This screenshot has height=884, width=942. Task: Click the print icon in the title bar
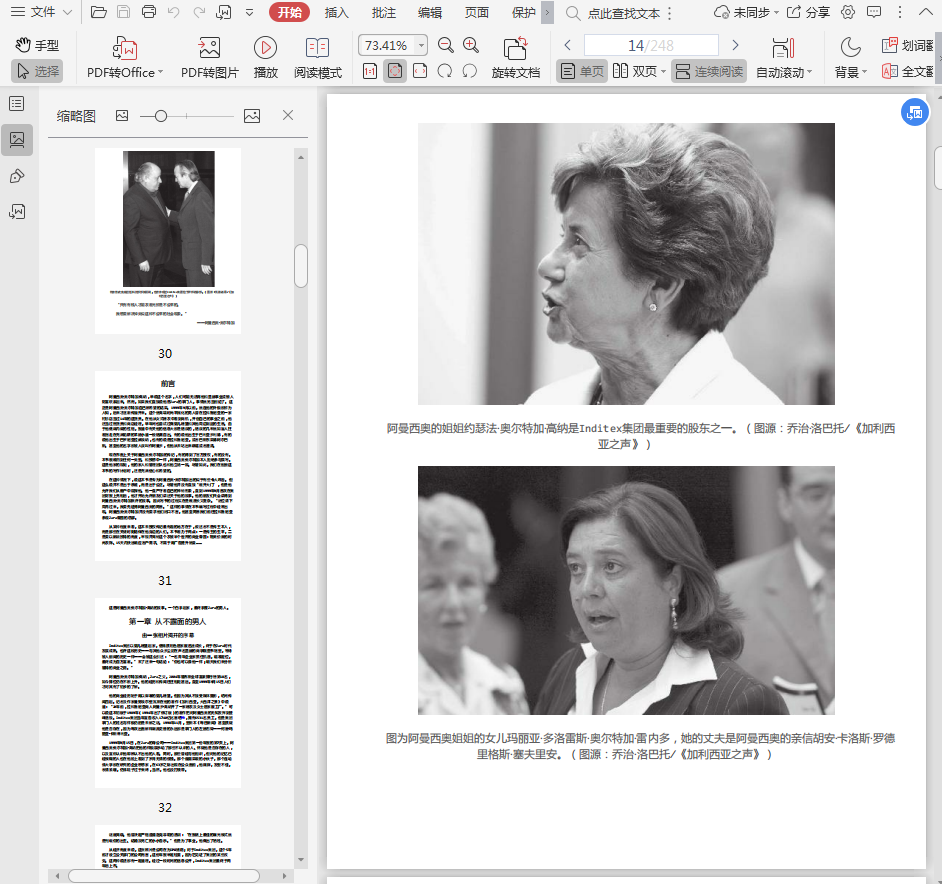pos(149,13)
